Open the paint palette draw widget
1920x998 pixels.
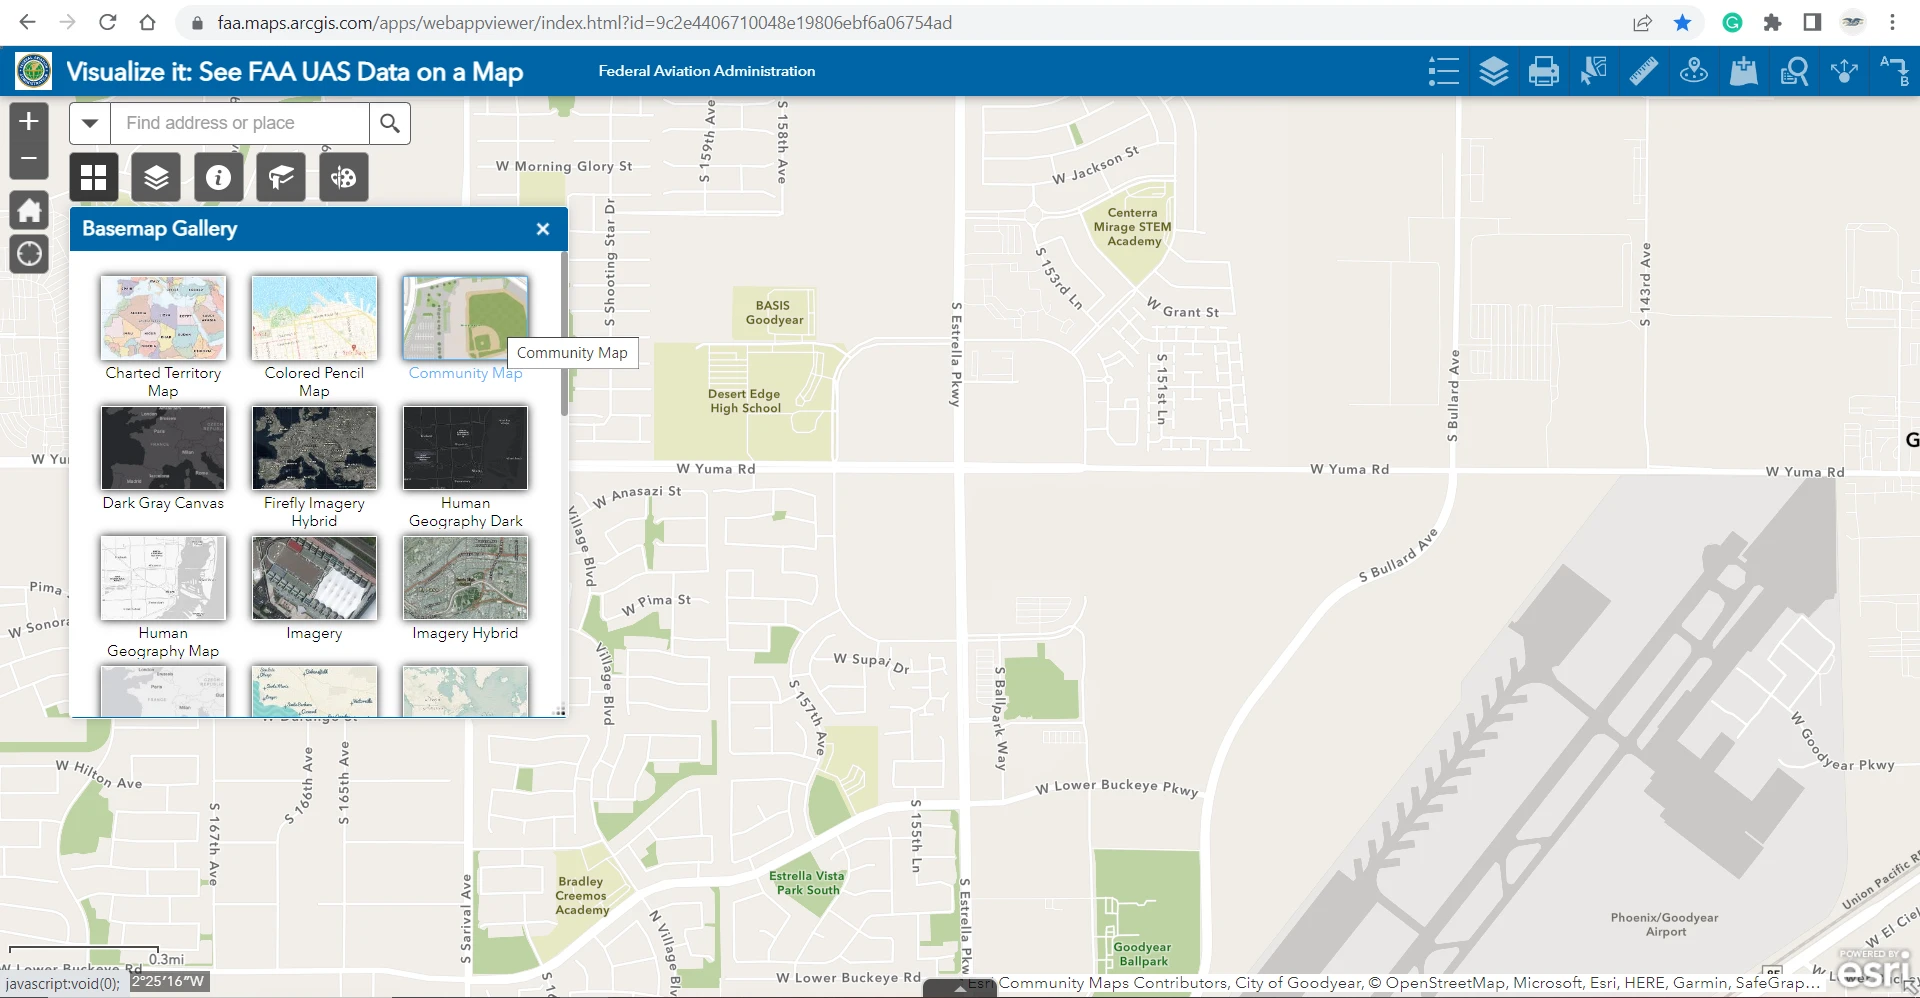click(343, 177)
